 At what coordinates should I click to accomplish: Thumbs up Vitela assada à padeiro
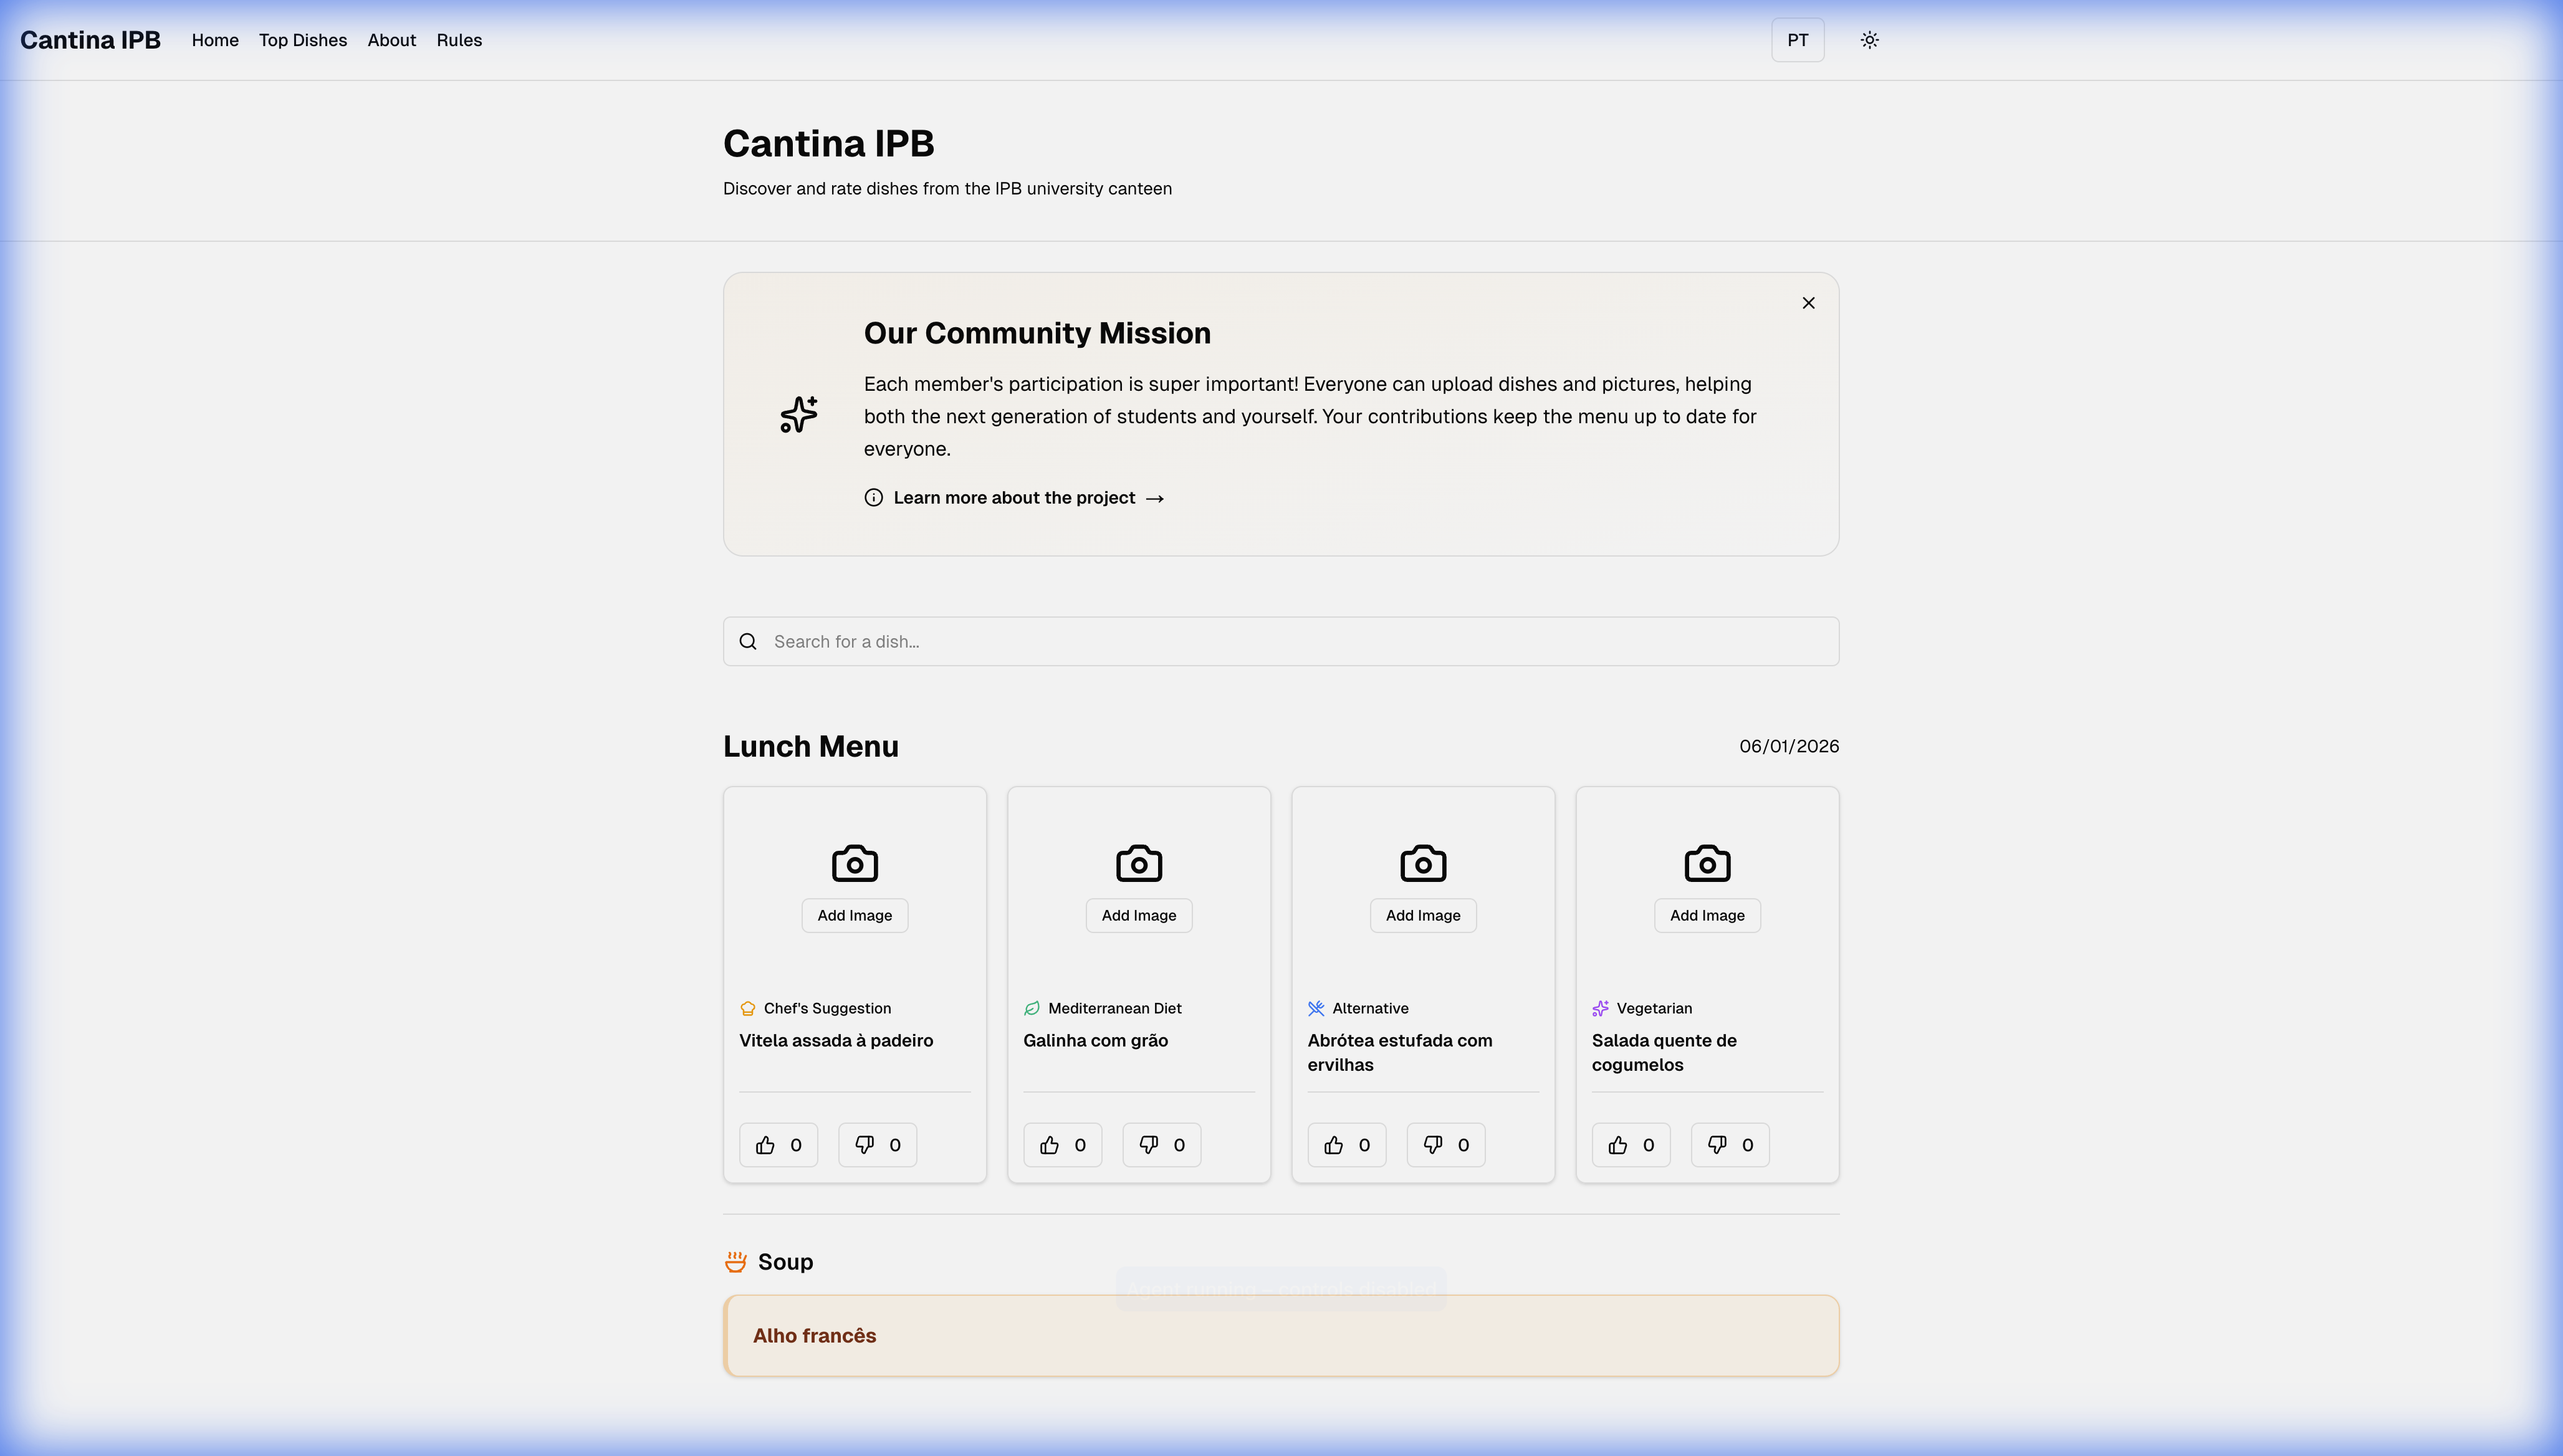pos(778,1145)
